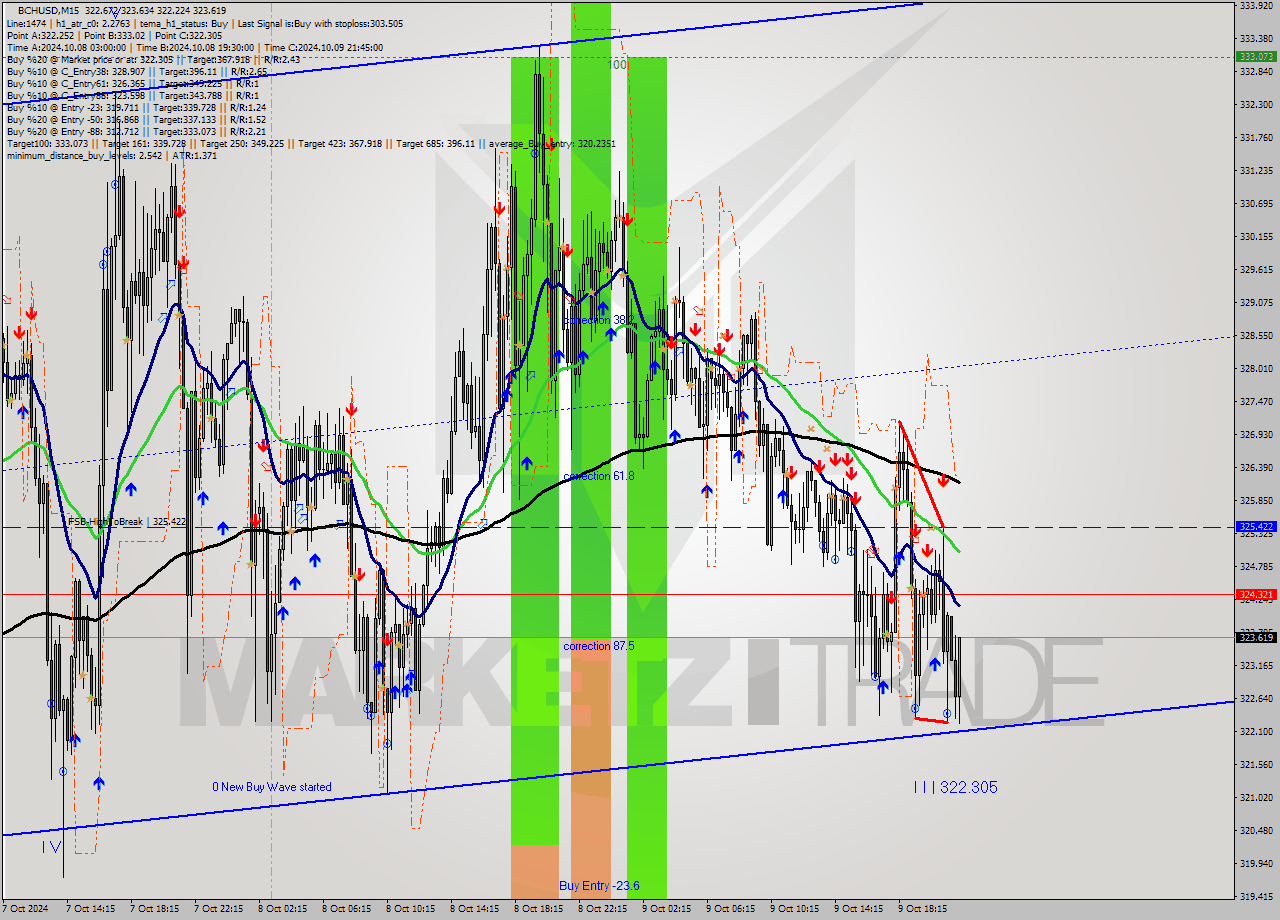
Task: Click the '9 Oct 18:15' time axis label
Action: pos(922,909)
